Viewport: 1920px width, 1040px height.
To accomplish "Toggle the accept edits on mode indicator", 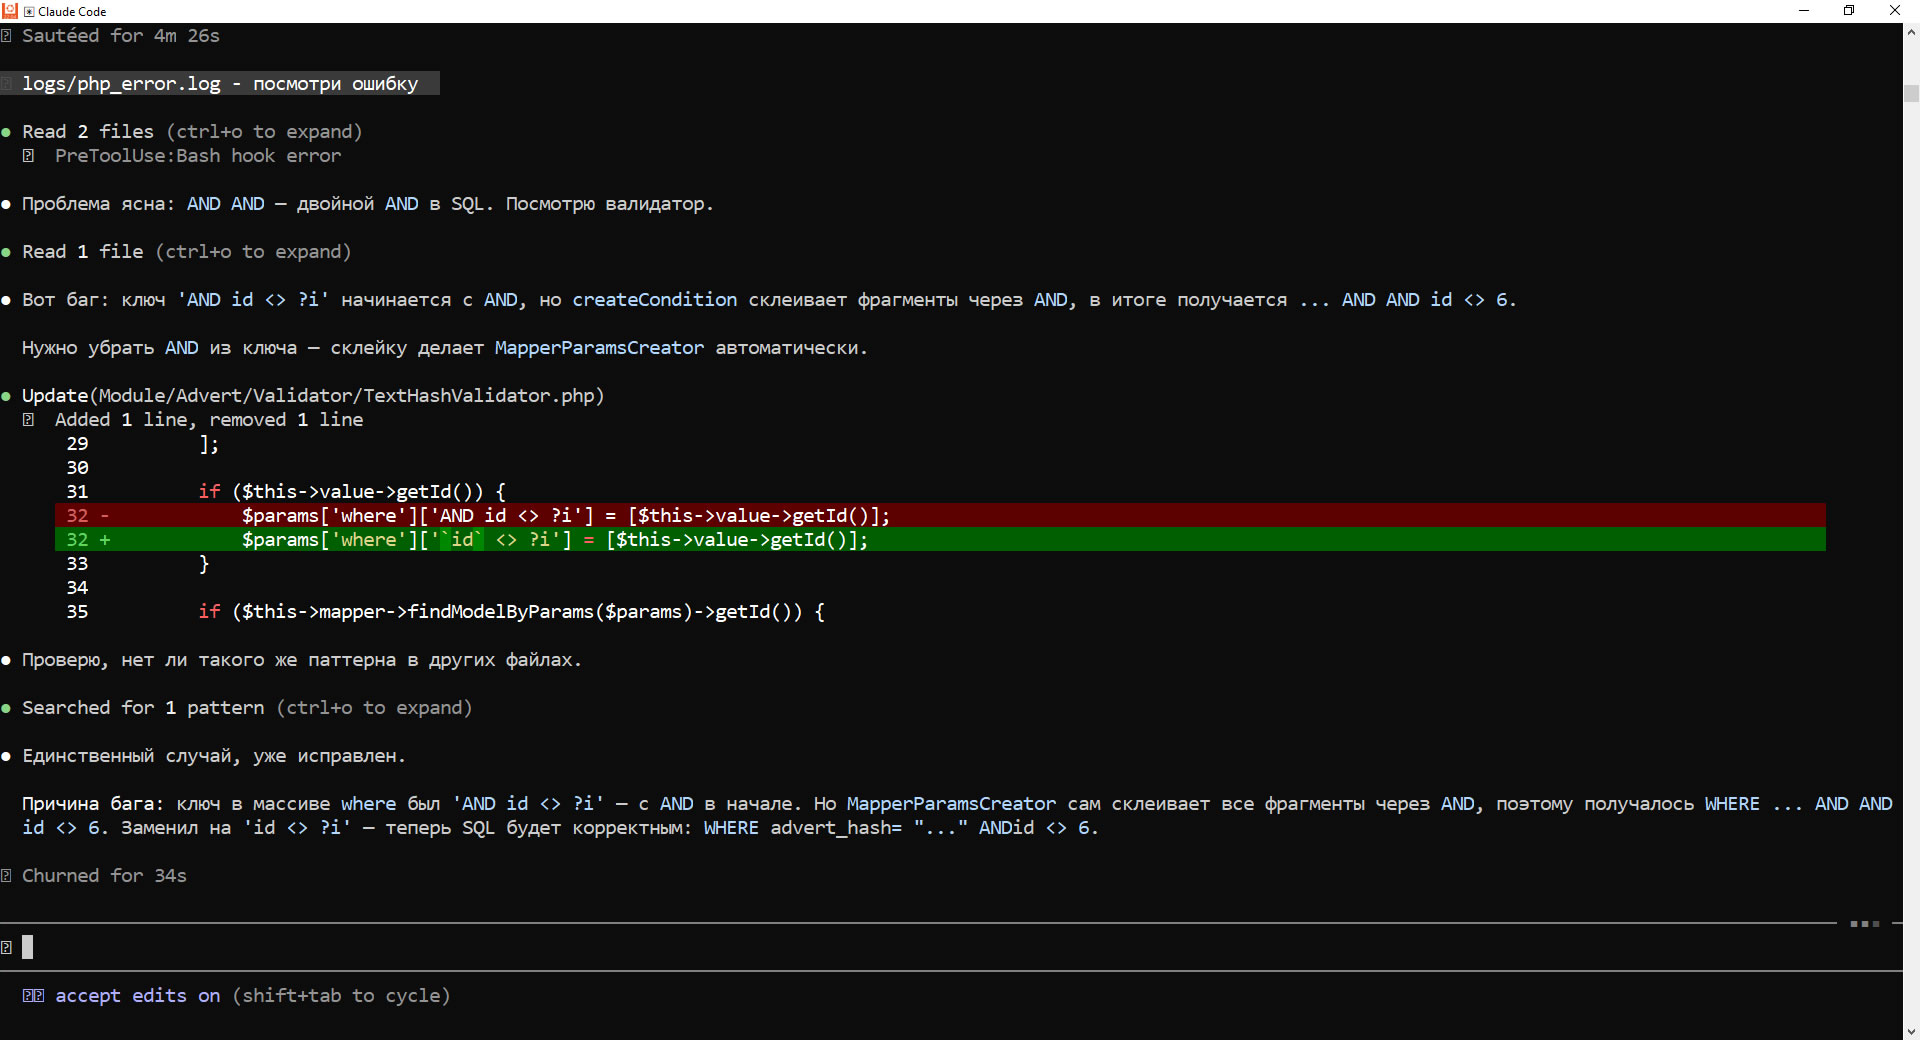I will click(137, 996).
